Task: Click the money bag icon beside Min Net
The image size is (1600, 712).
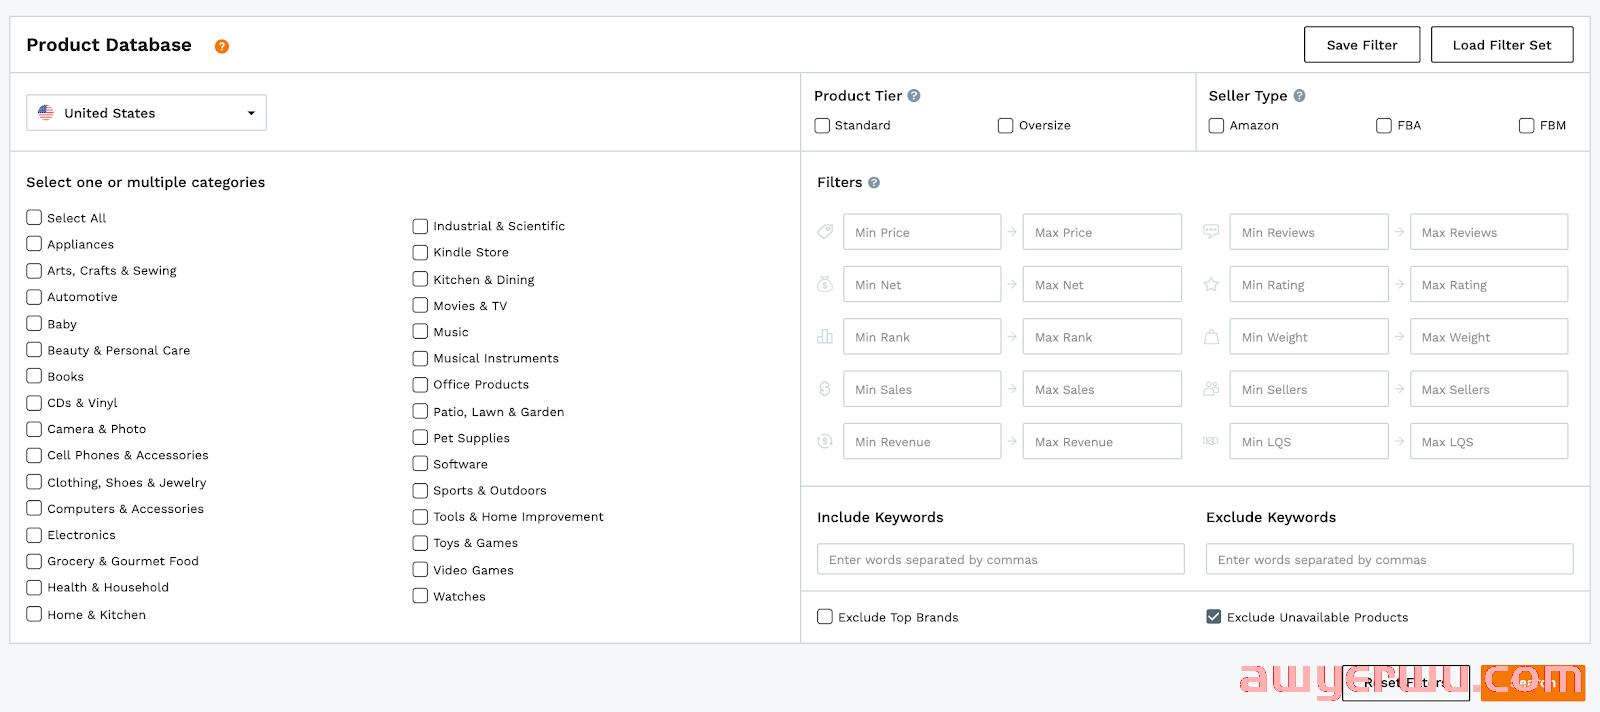Action: click(825, 284)
